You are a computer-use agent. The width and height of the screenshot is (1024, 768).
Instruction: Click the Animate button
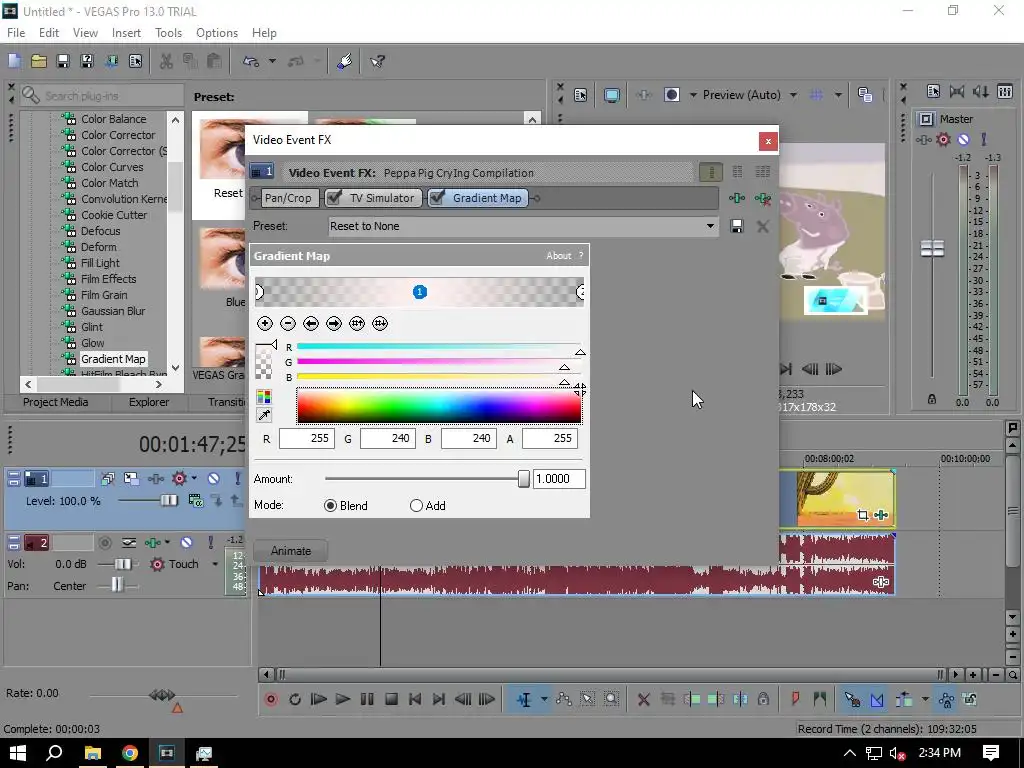(291, 551)
